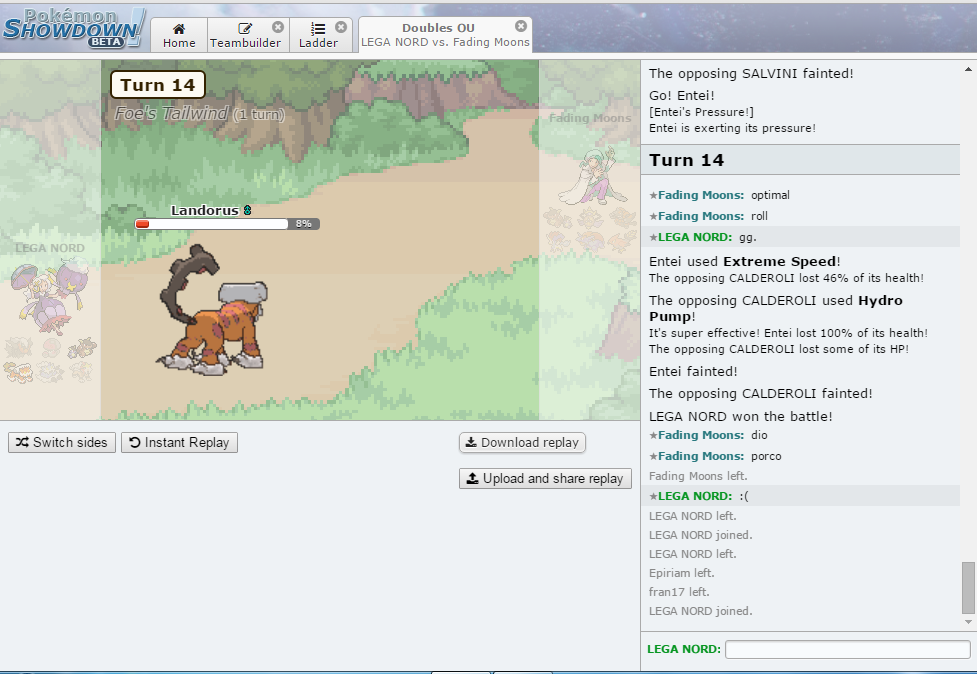Close the Doubles OU battle tab
977x674 pixels.
(521, 26)
